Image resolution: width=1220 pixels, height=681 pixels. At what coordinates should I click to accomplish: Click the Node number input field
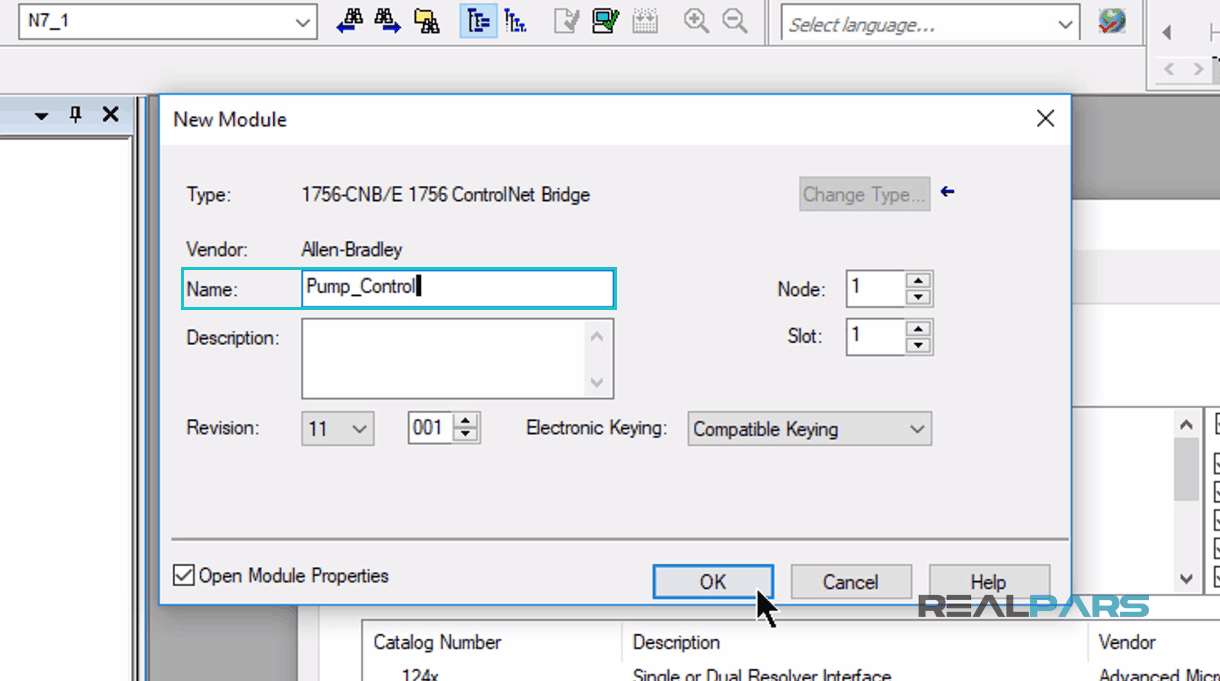tap(876, 288)
